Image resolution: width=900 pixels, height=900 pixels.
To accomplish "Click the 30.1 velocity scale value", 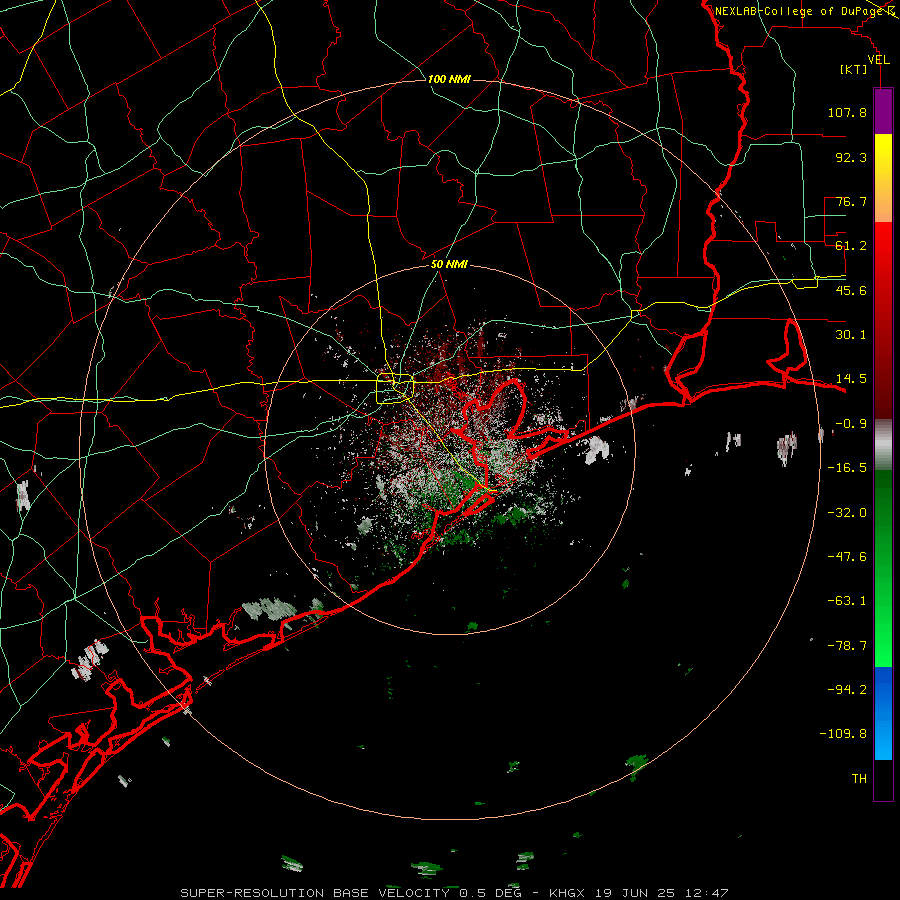I will (851, 335).
